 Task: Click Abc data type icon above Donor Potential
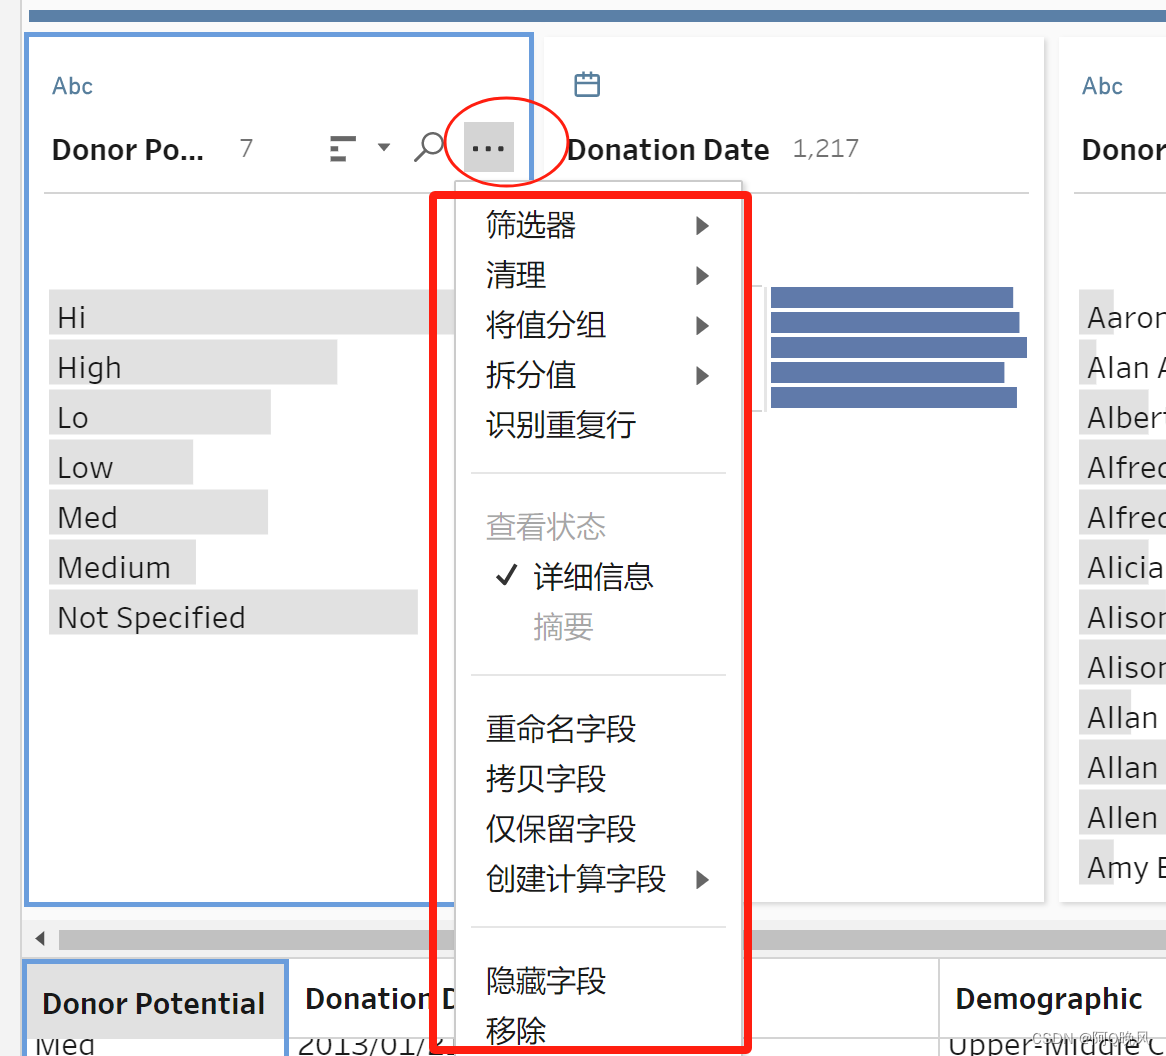coord(72,86)
